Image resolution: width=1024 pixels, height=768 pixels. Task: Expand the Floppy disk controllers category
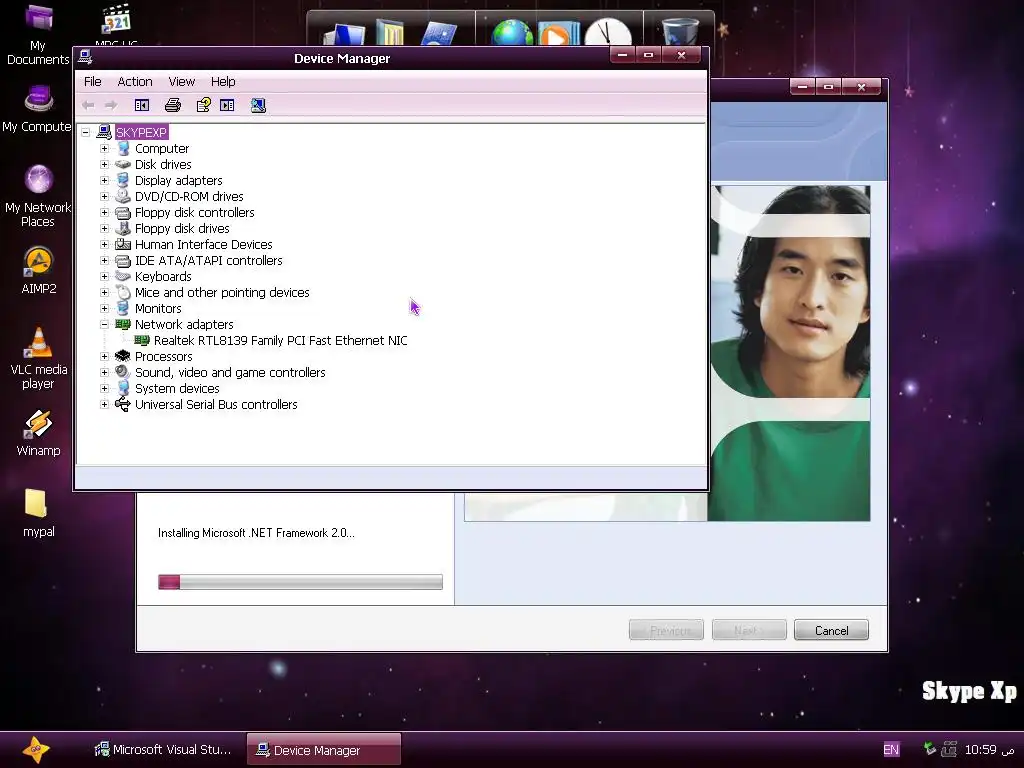104,213
